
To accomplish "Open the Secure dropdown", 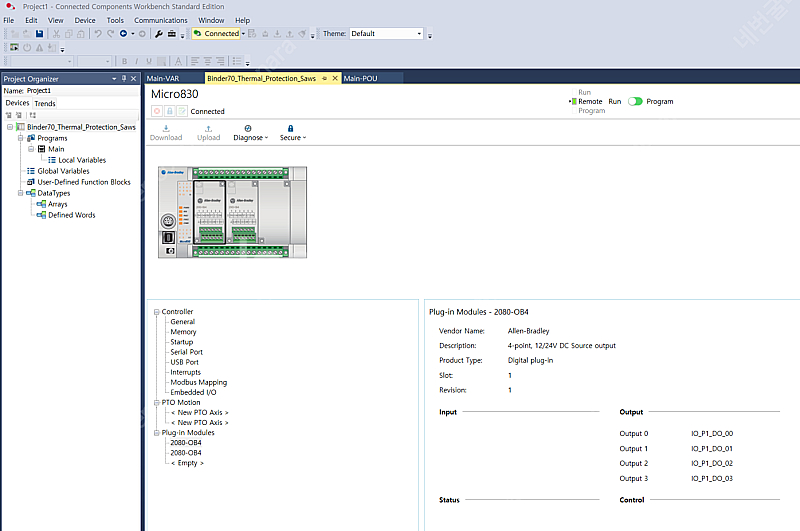I will pos(292,133).
